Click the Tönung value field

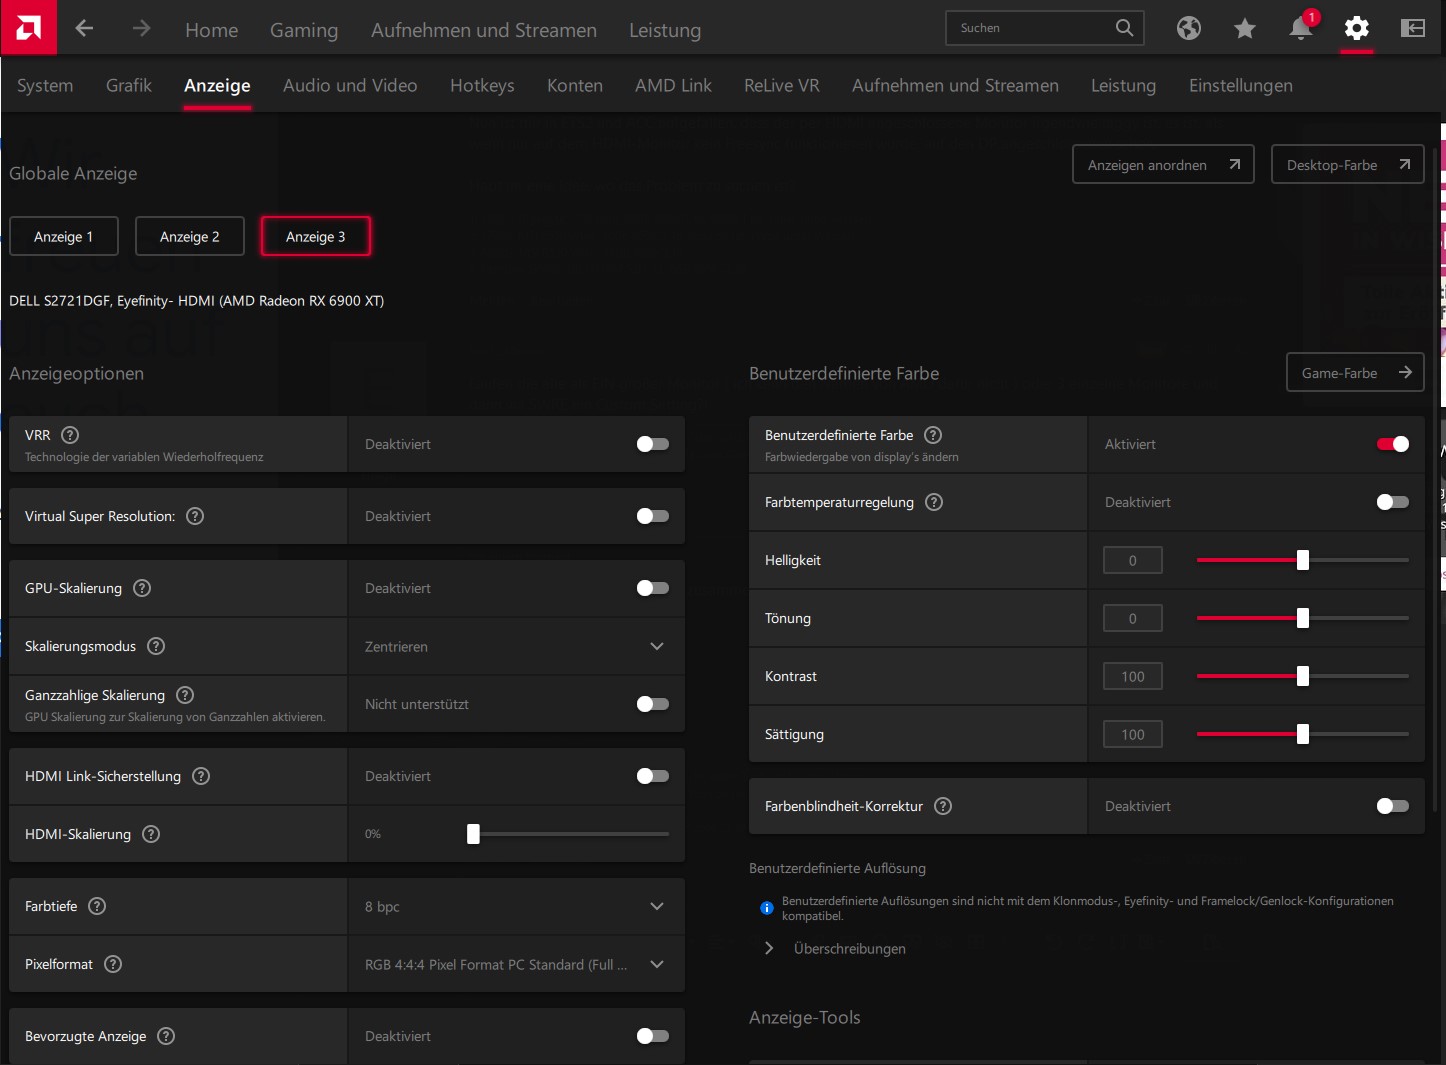pos(1133,618)
